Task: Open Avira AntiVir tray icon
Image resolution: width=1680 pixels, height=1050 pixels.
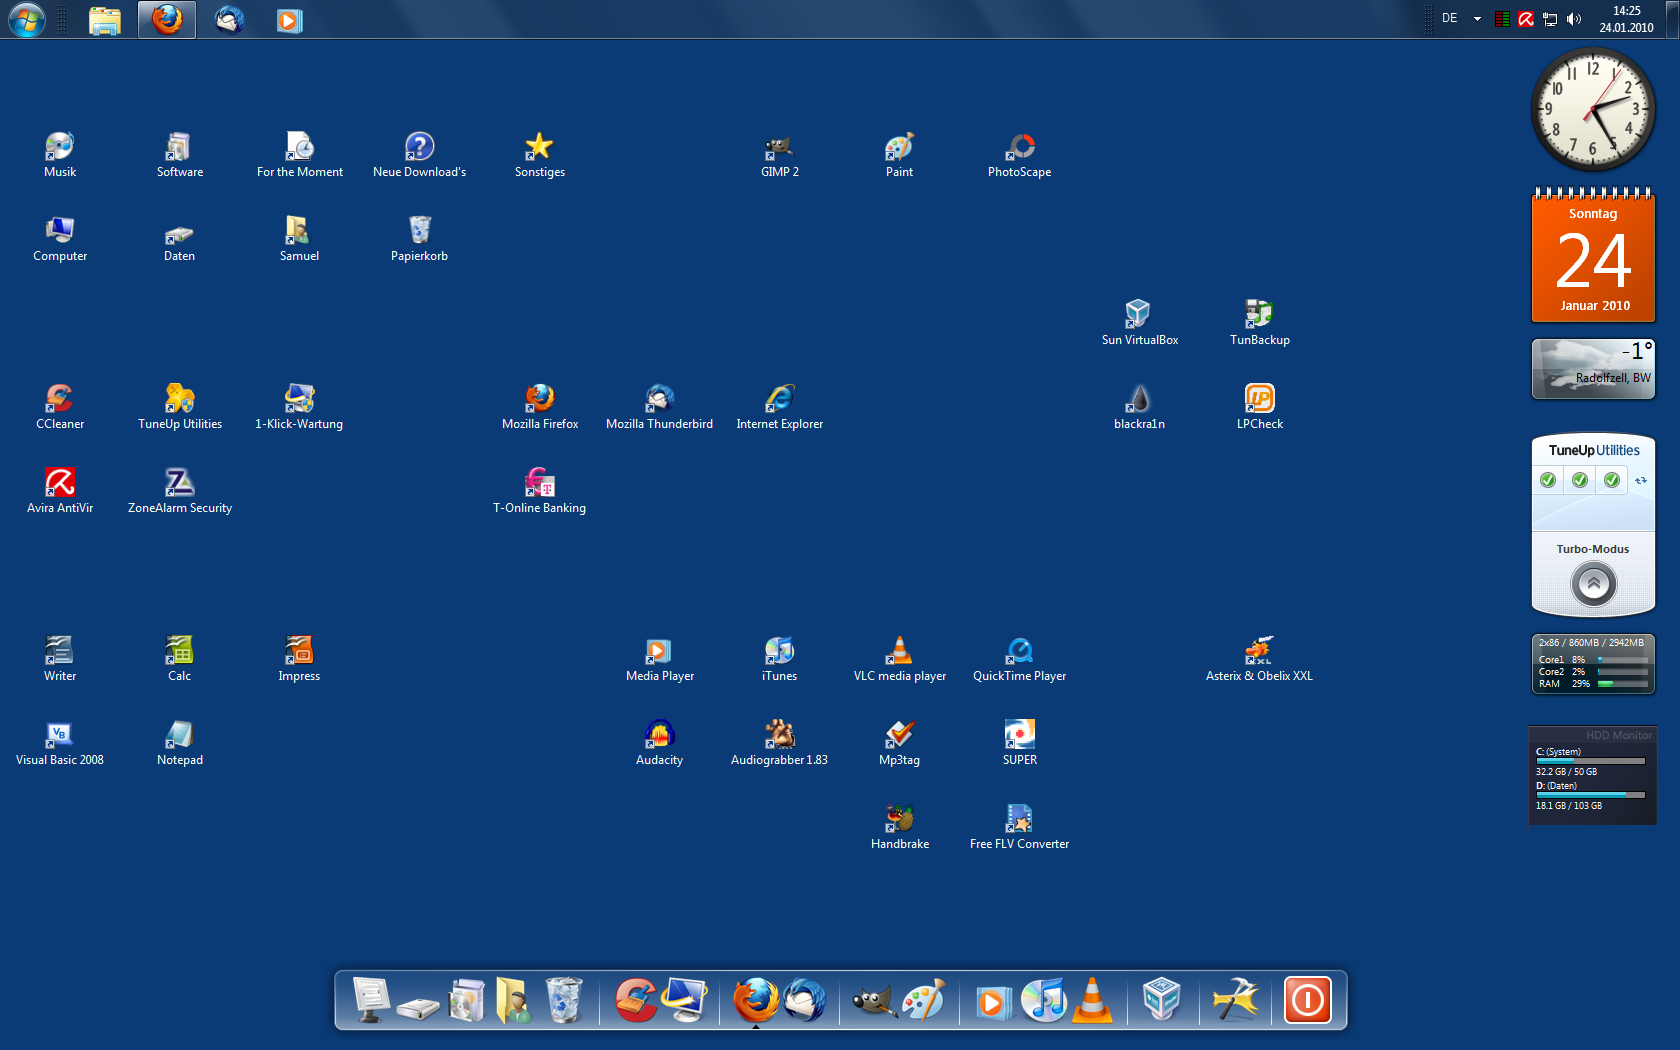Action: coord(1526,19)
